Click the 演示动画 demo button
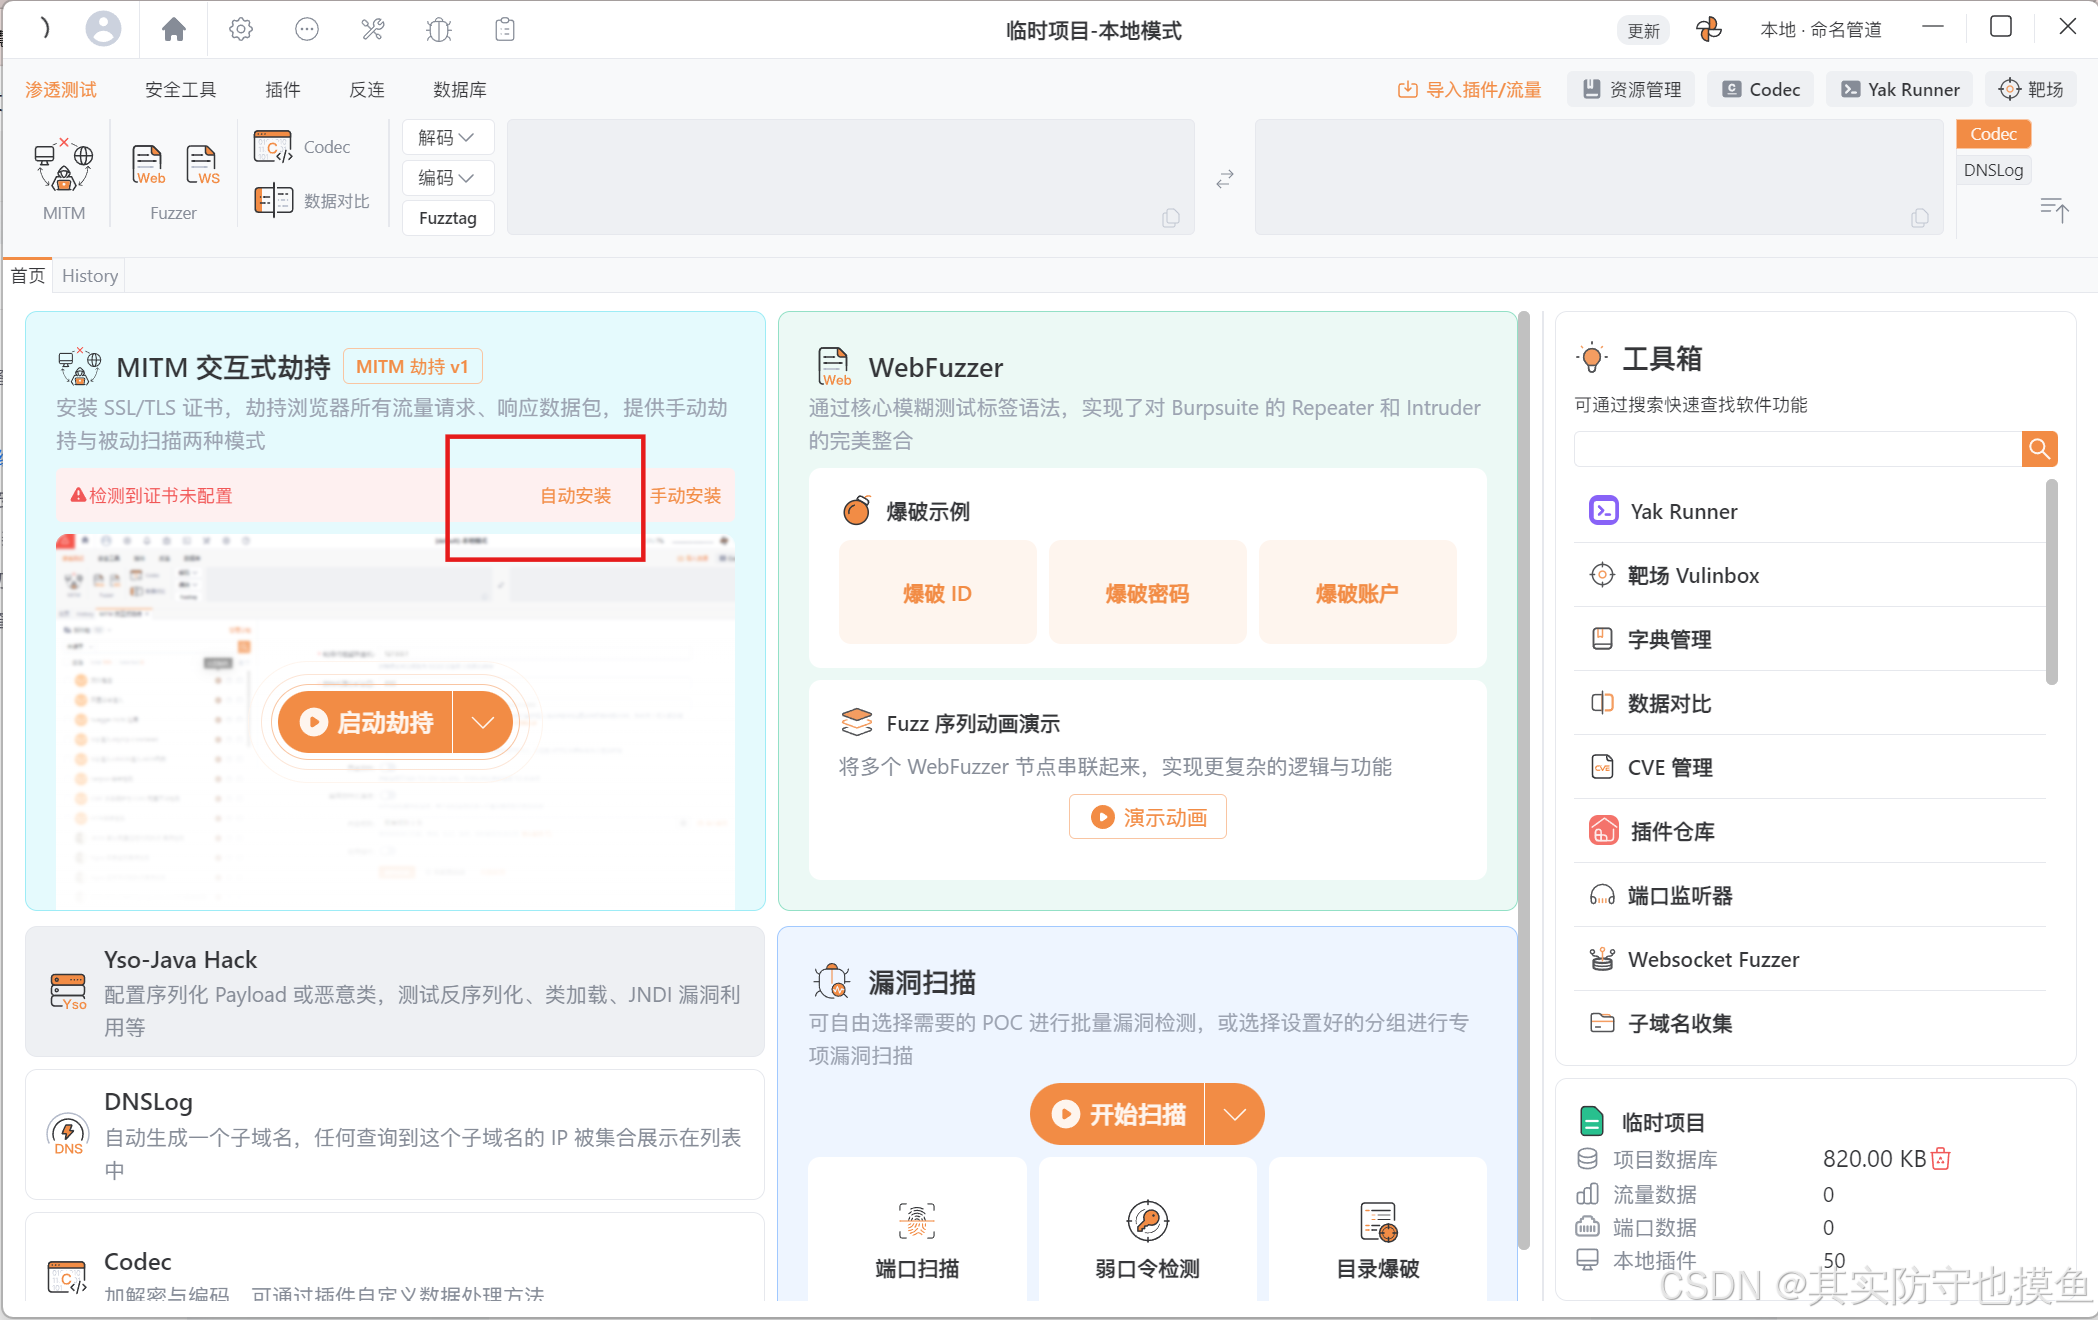This screenshot has height=1320, width=2098. [x=1148, y=817]
